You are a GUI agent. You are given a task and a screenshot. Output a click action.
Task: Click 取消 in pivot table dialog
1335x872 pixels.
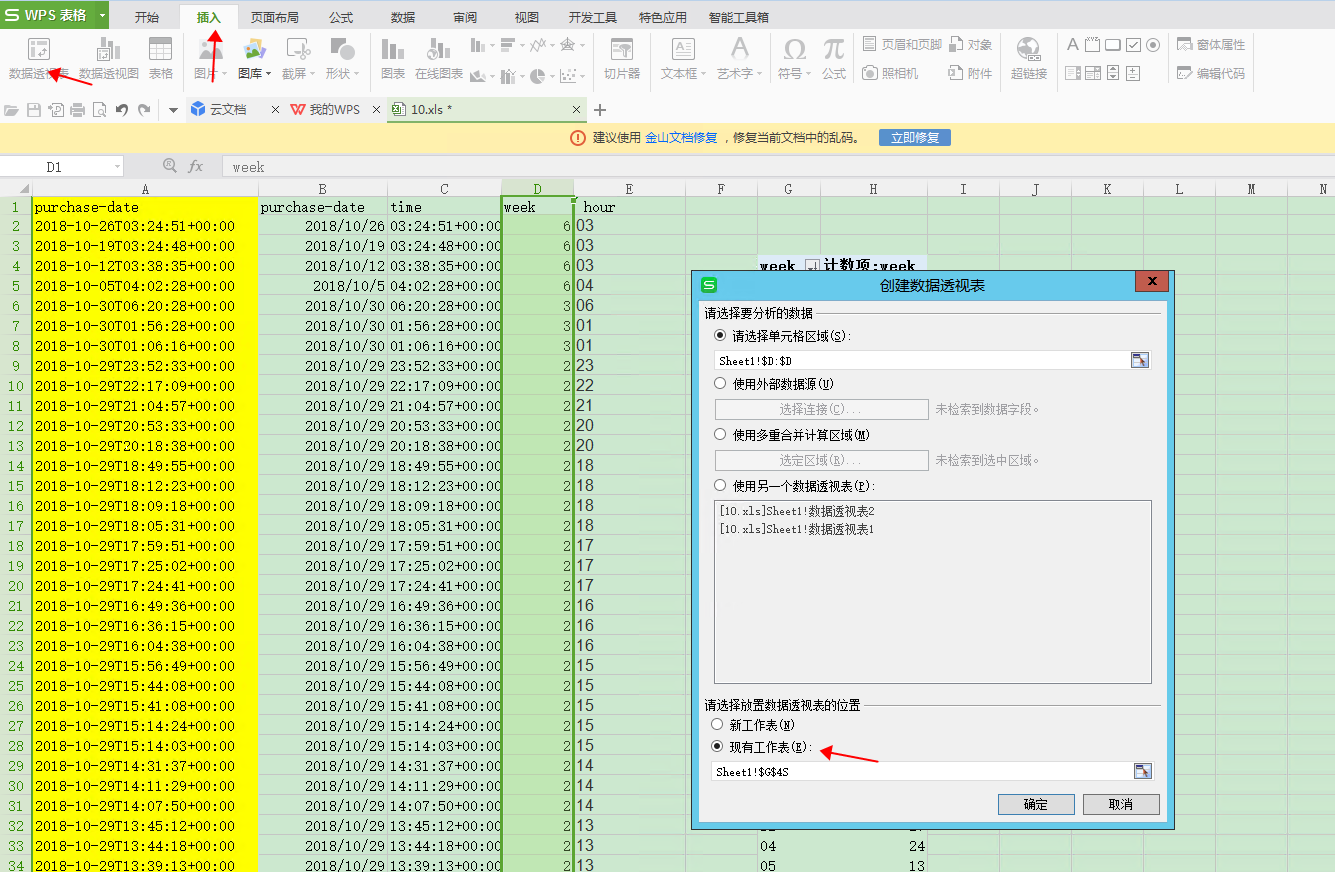click(x=1121, y=804)
